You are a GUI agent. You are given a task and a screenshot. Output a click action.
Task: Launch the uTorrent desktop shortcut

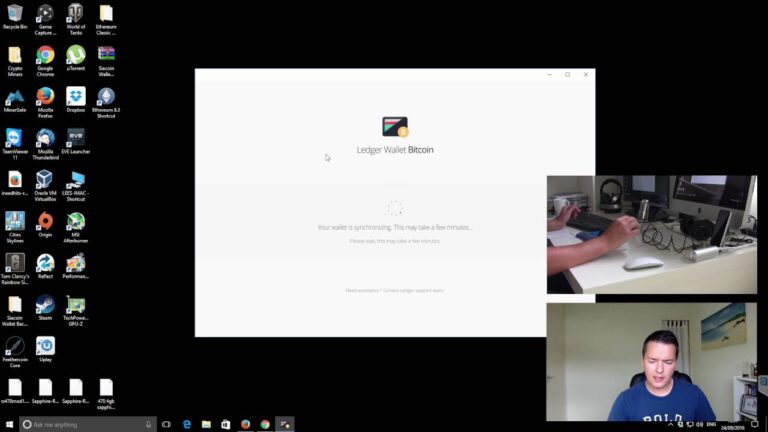point(76,55)
